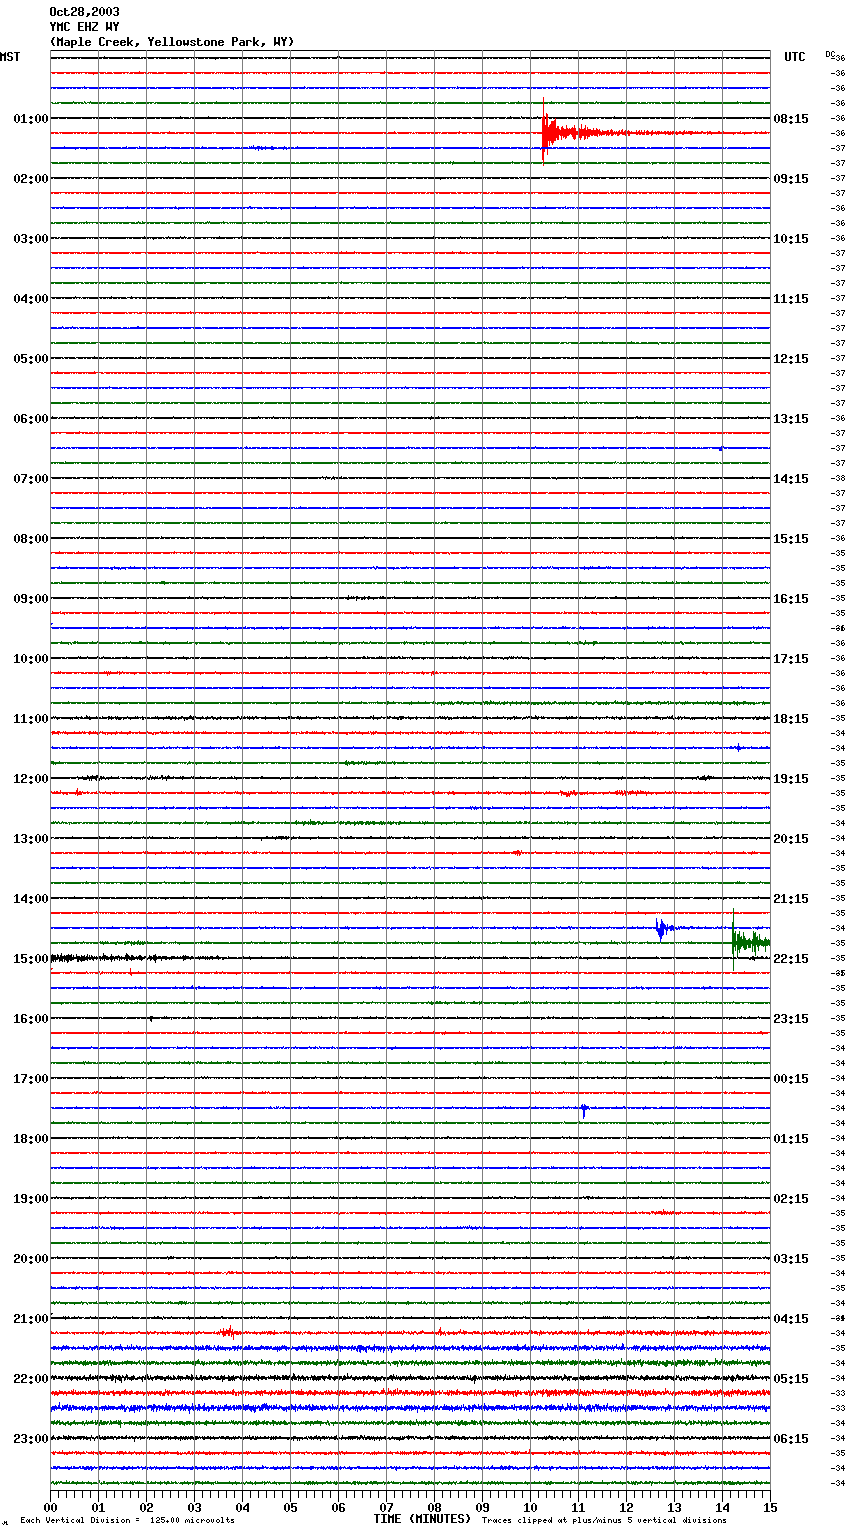Select the 19:00 MST time label

(31, 1199)
